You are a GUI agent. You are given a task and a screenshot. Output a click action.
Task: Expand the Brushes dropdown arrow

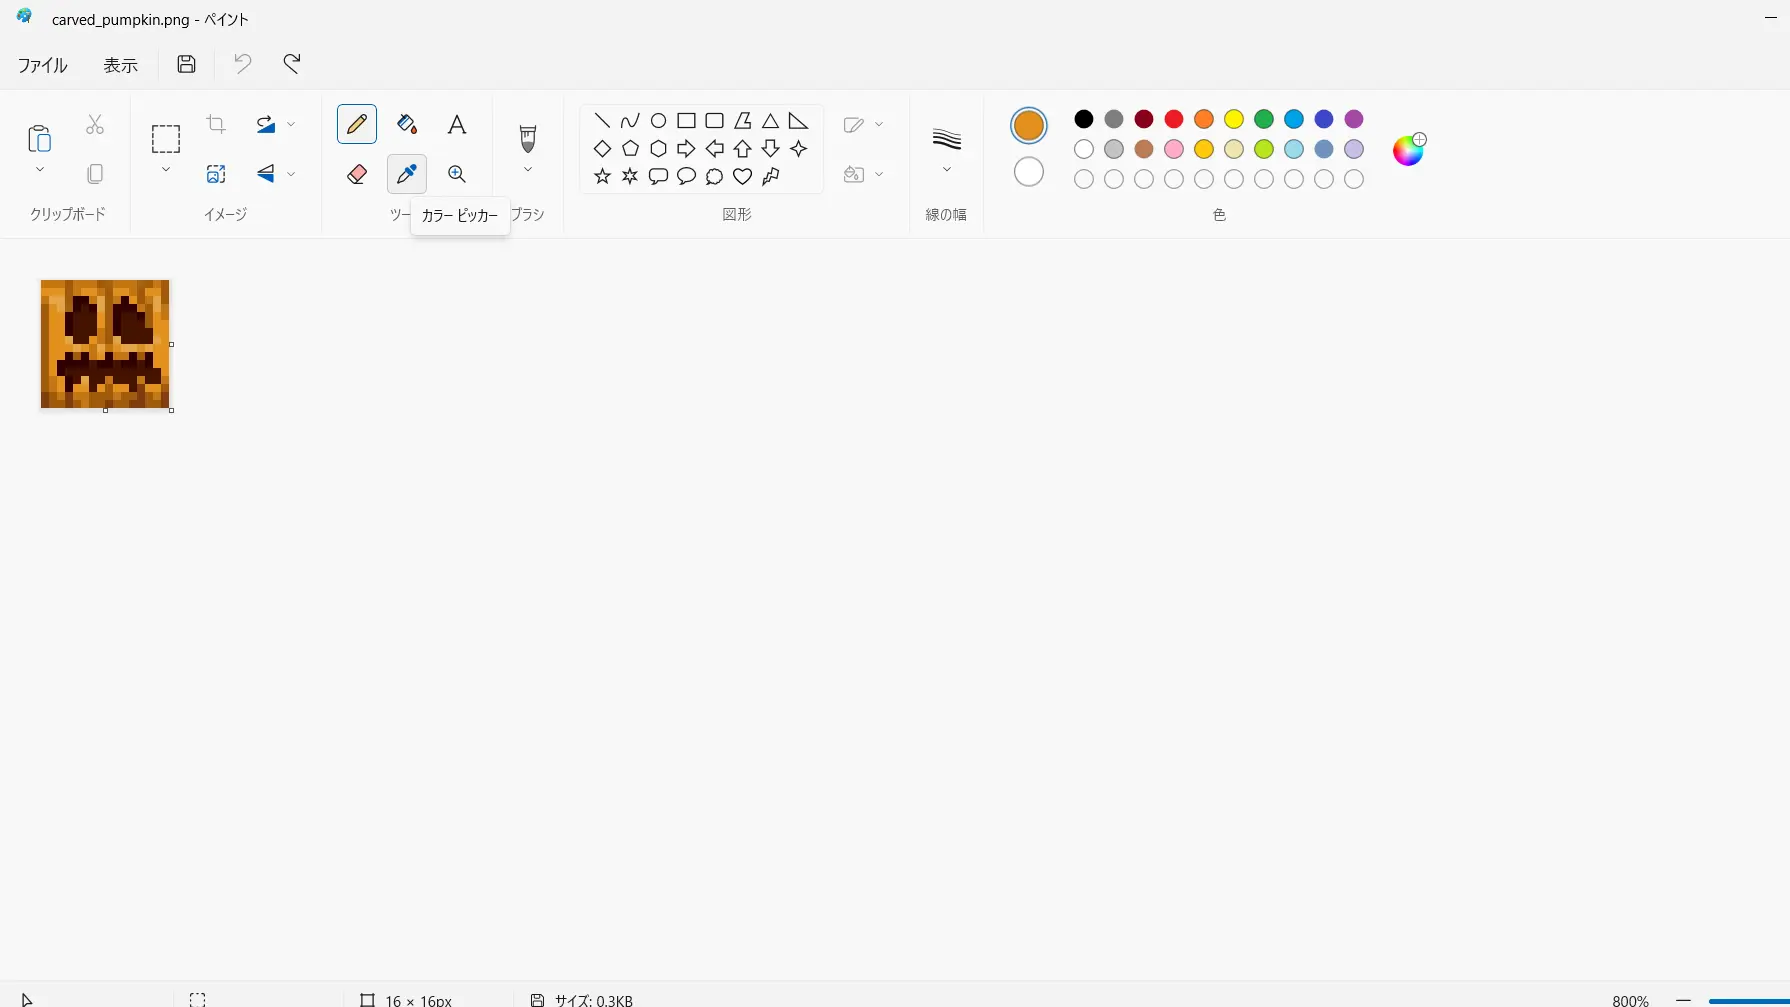click(x=528, y=170)
